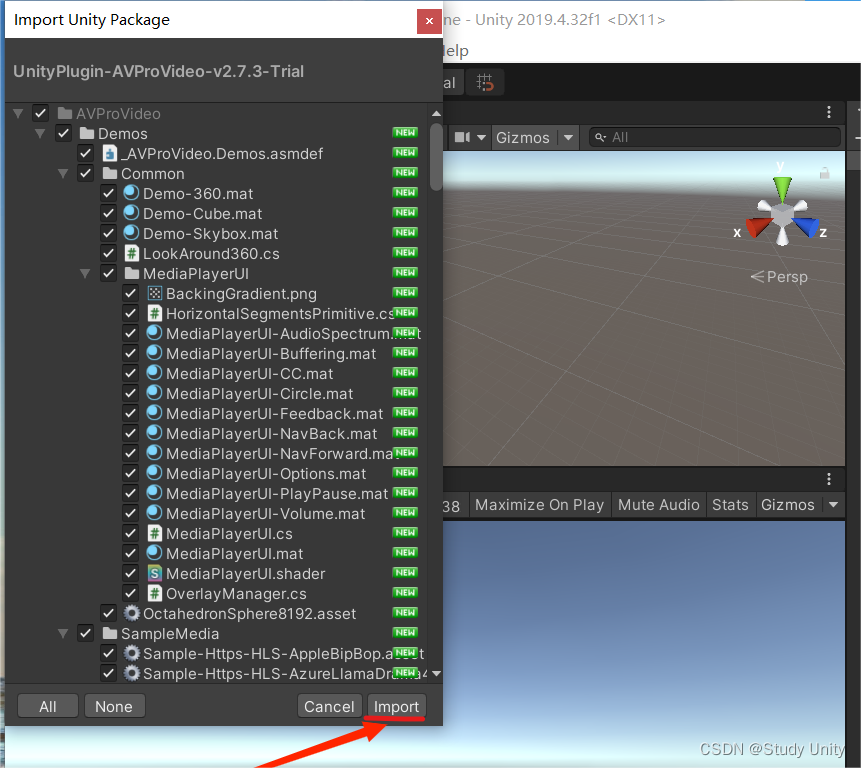This screenshot has width=861, height=768.
Task: Uncheck MediaPlayerUI-Volume.mat checkbox
Action: click(130, 513)
